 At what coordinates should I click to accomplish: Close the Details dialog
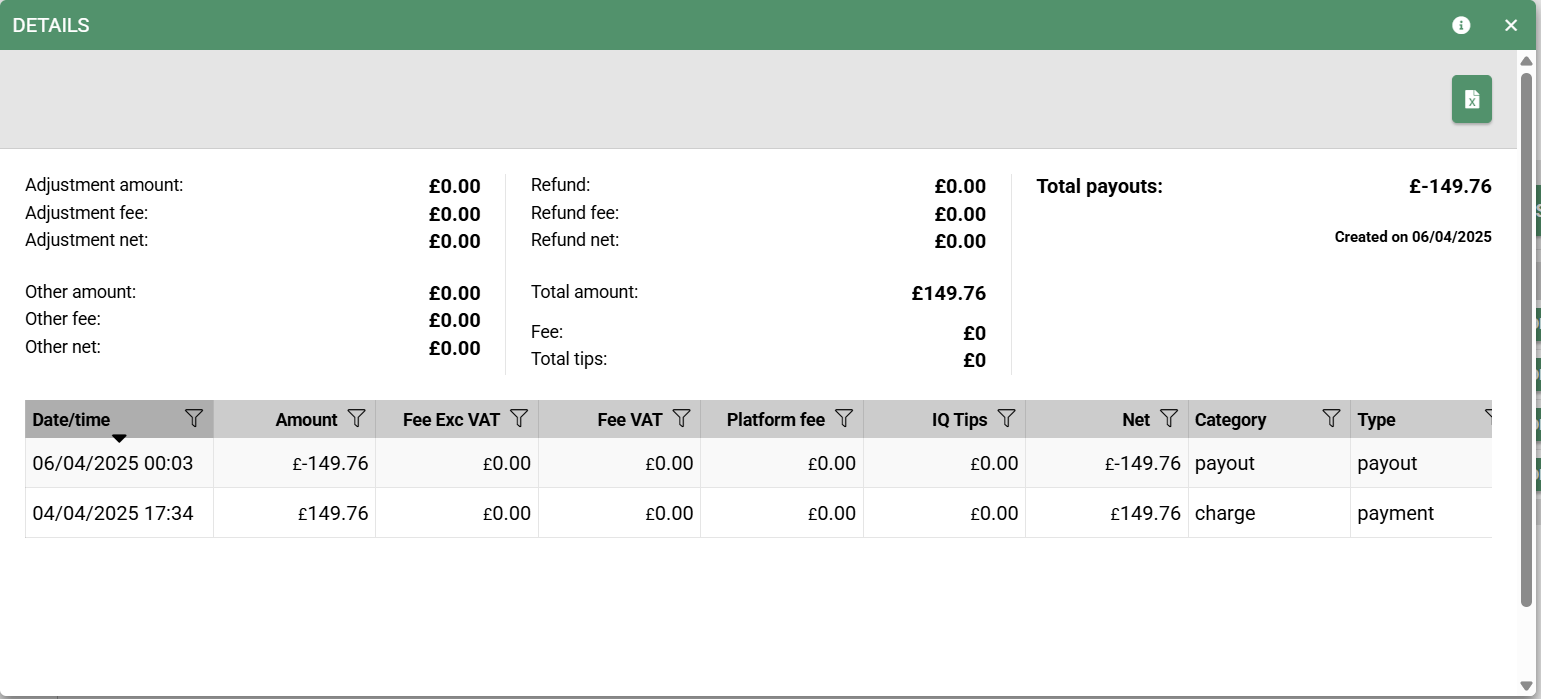click(1511, 25)
